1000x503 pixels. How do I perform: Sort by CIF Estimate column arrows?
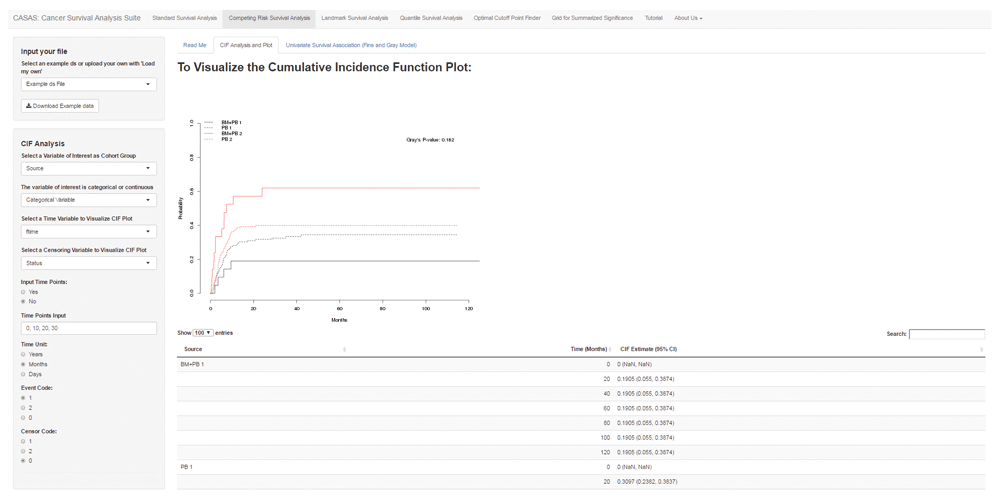click(981, 350)
